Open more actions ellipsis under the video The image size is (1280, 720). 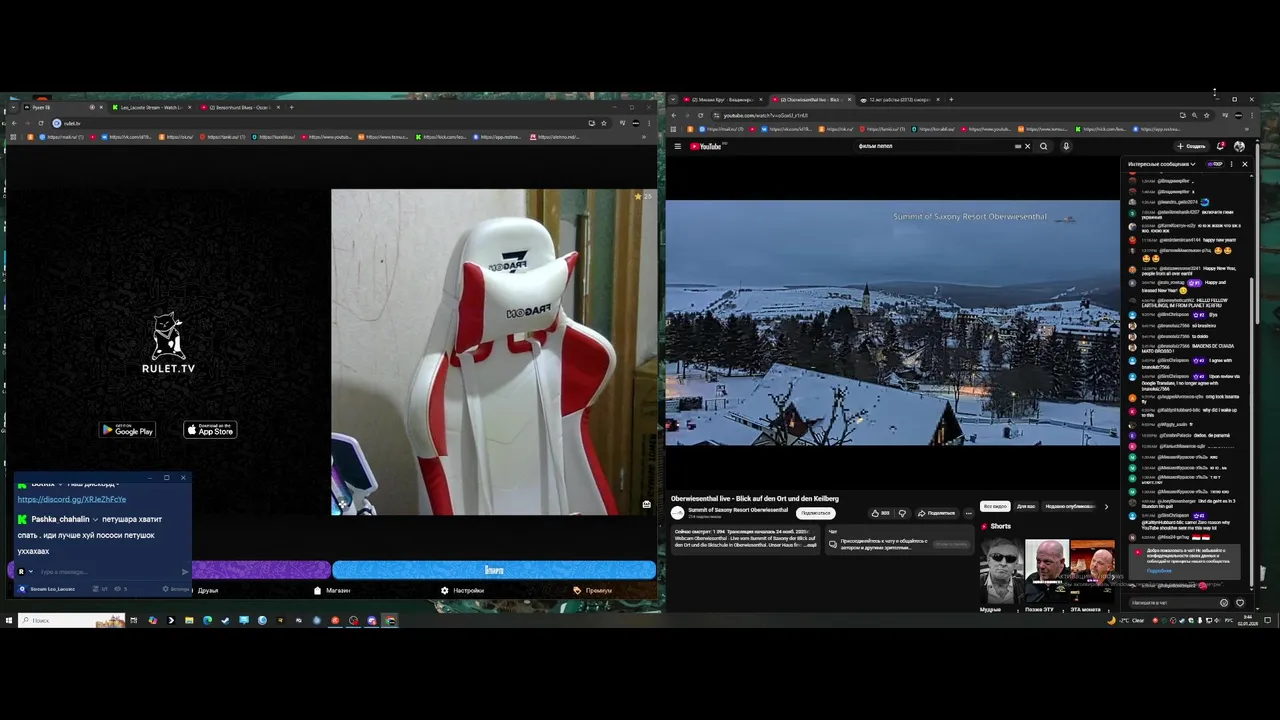[x=968, y=513]
